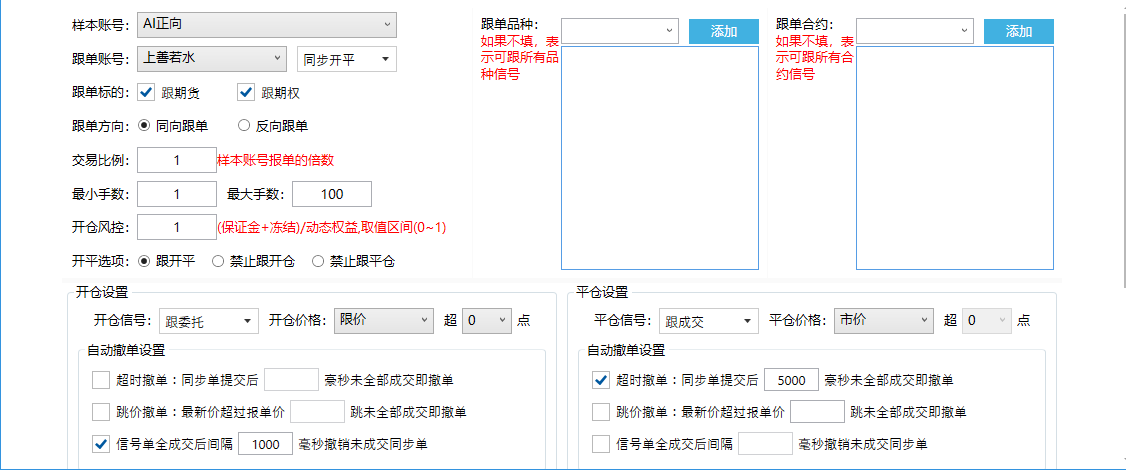The image size is (1126, 470).
Task: Open the 同步开平 mode dropdown
Action: coord(347,59)
